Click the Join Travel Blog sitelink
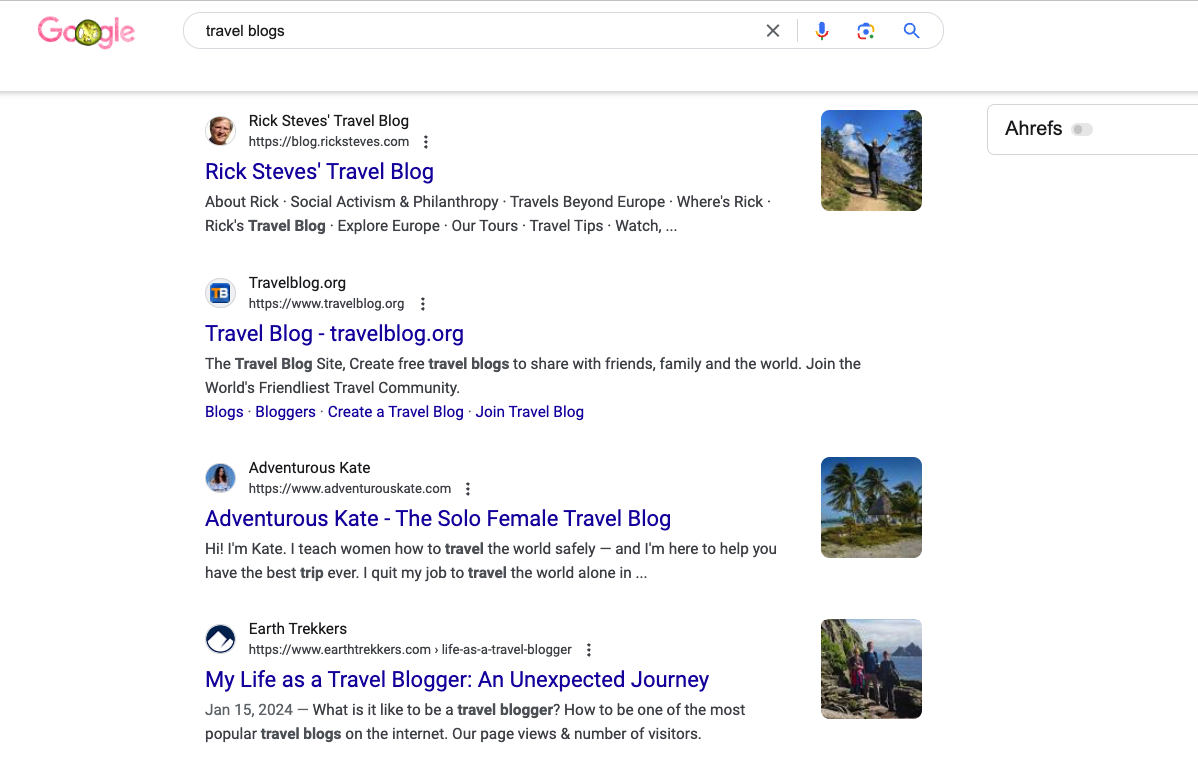Screen dimensions: 1198x757 (529, 411)
